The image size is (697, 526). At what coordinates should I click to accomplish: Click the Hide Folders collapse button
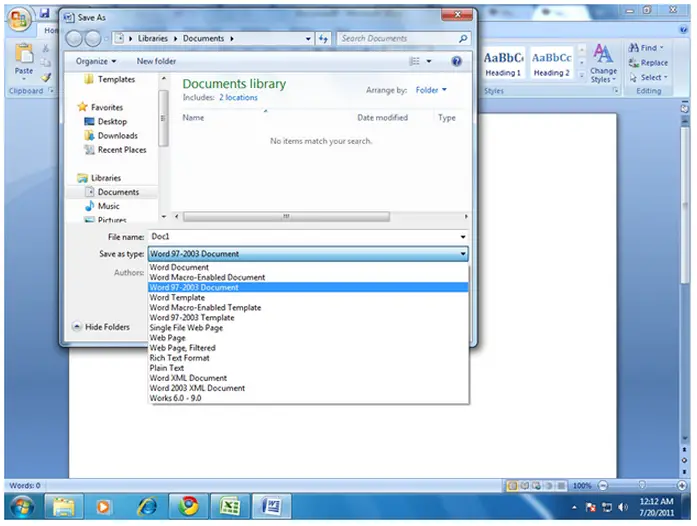click(100, 327)
